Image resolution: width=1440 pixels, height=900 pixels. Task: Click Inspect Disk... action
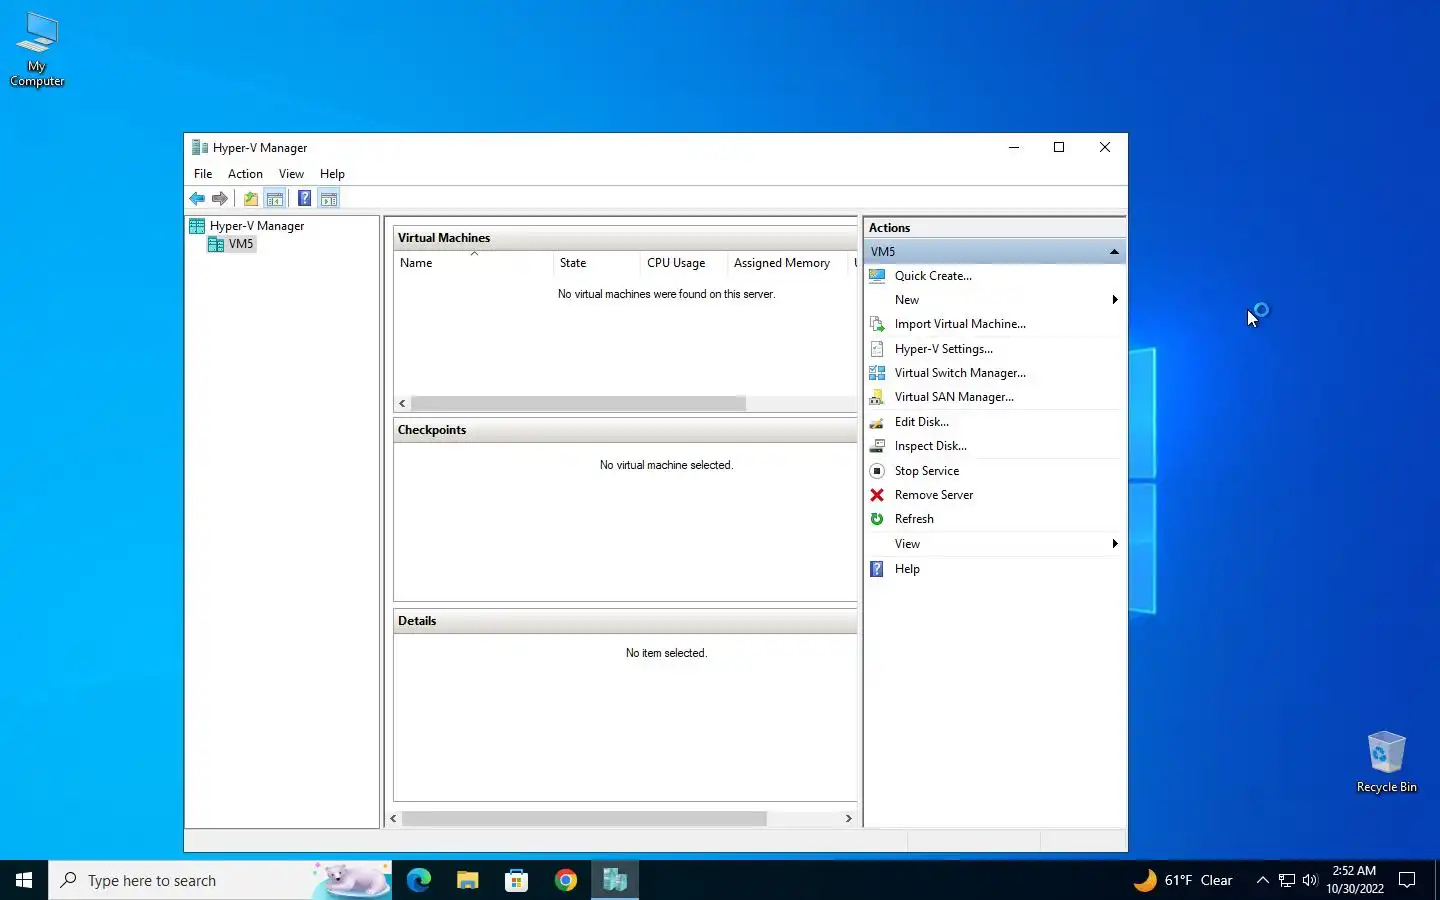click(930, 446)
